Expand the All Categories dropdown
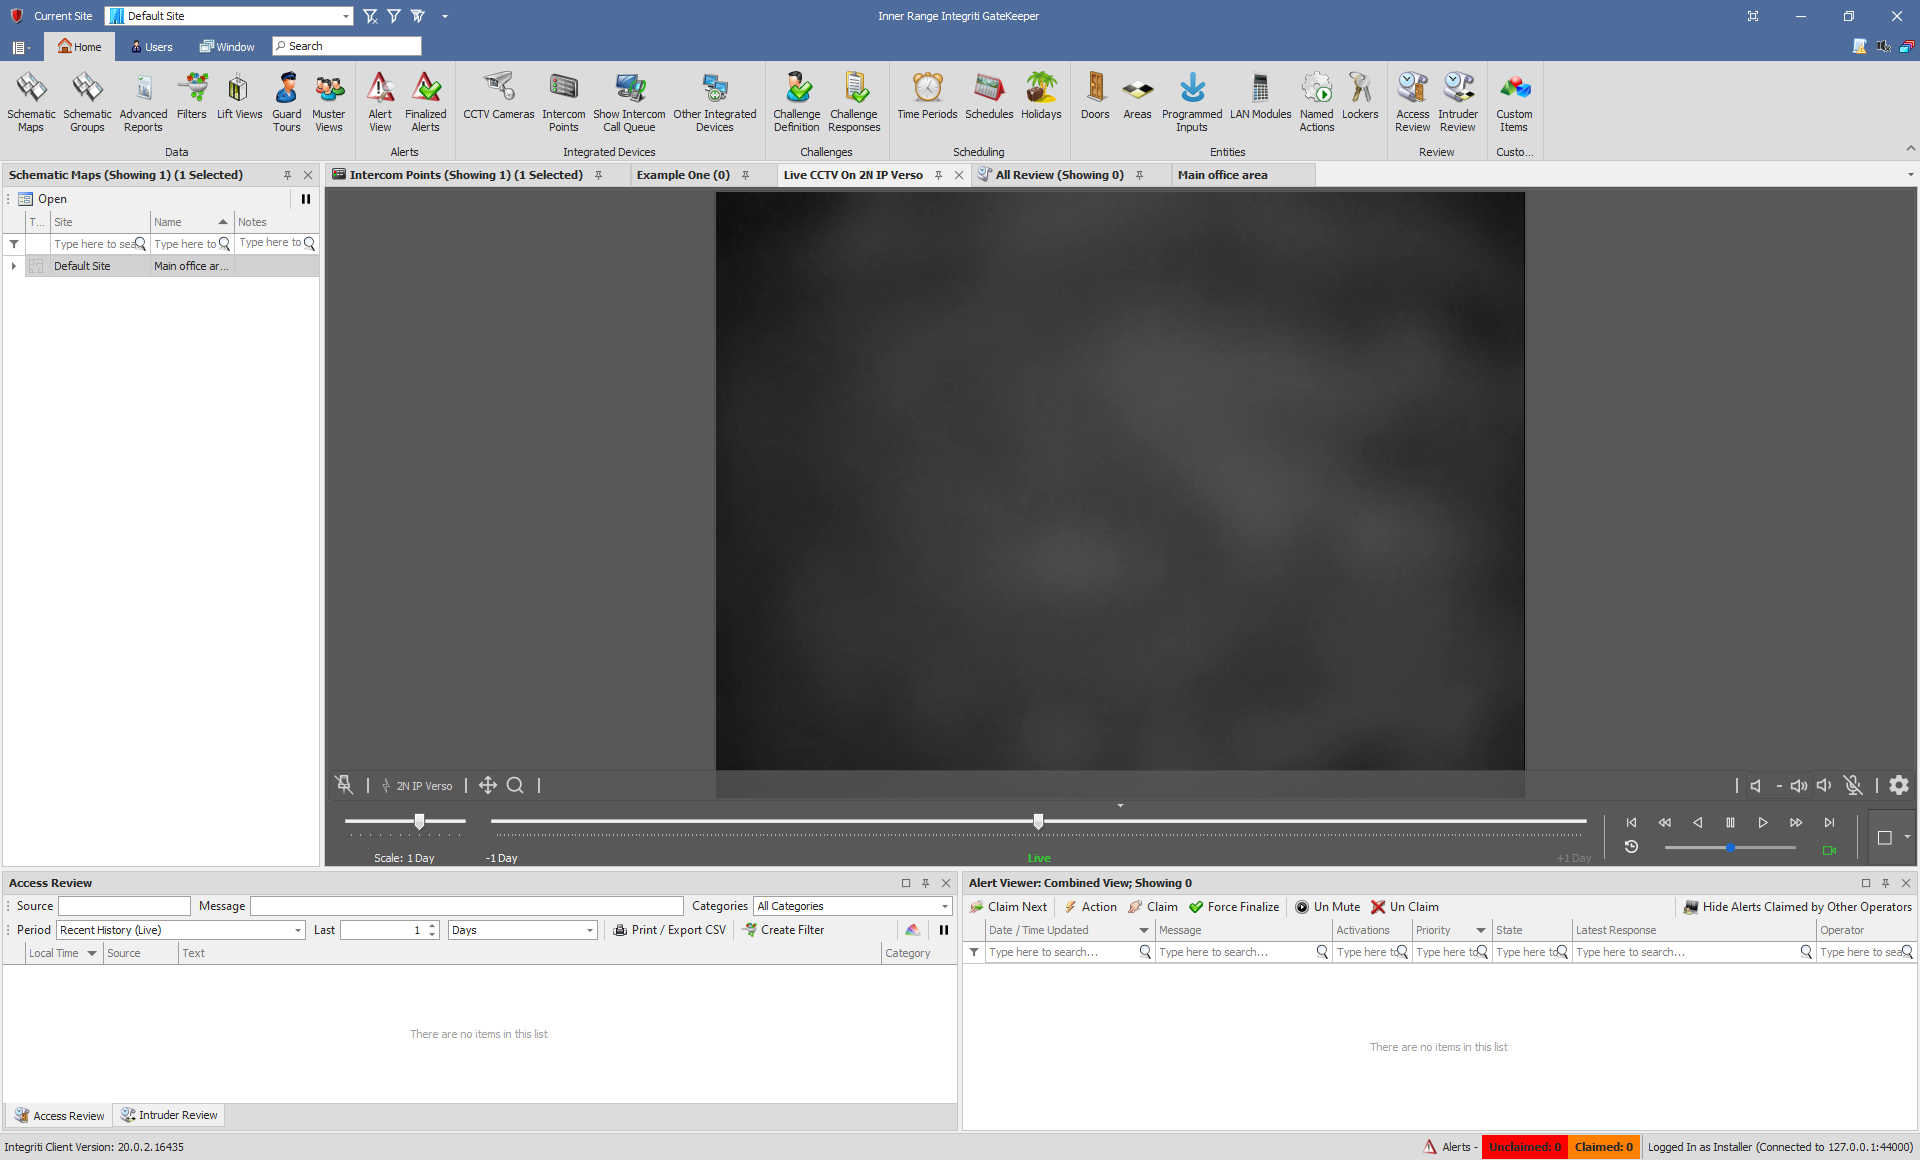Screen dimensions: 1920x1160 [944, 906]
